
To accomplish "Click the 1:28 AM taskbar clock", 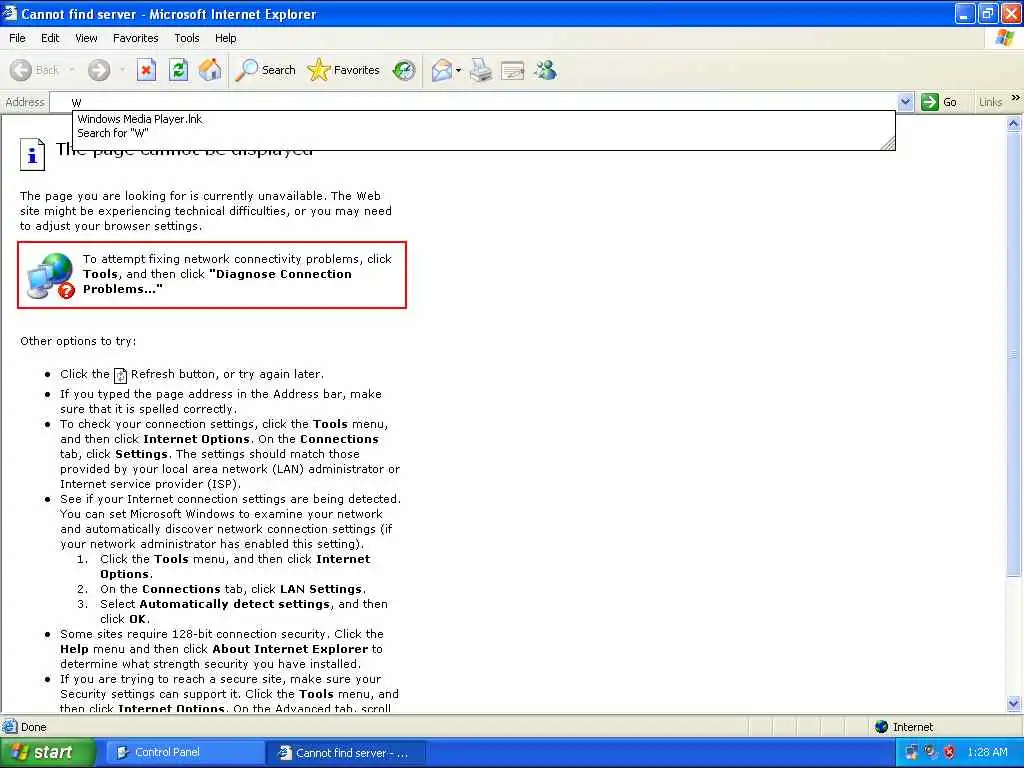I will click(x=987, y=752).
